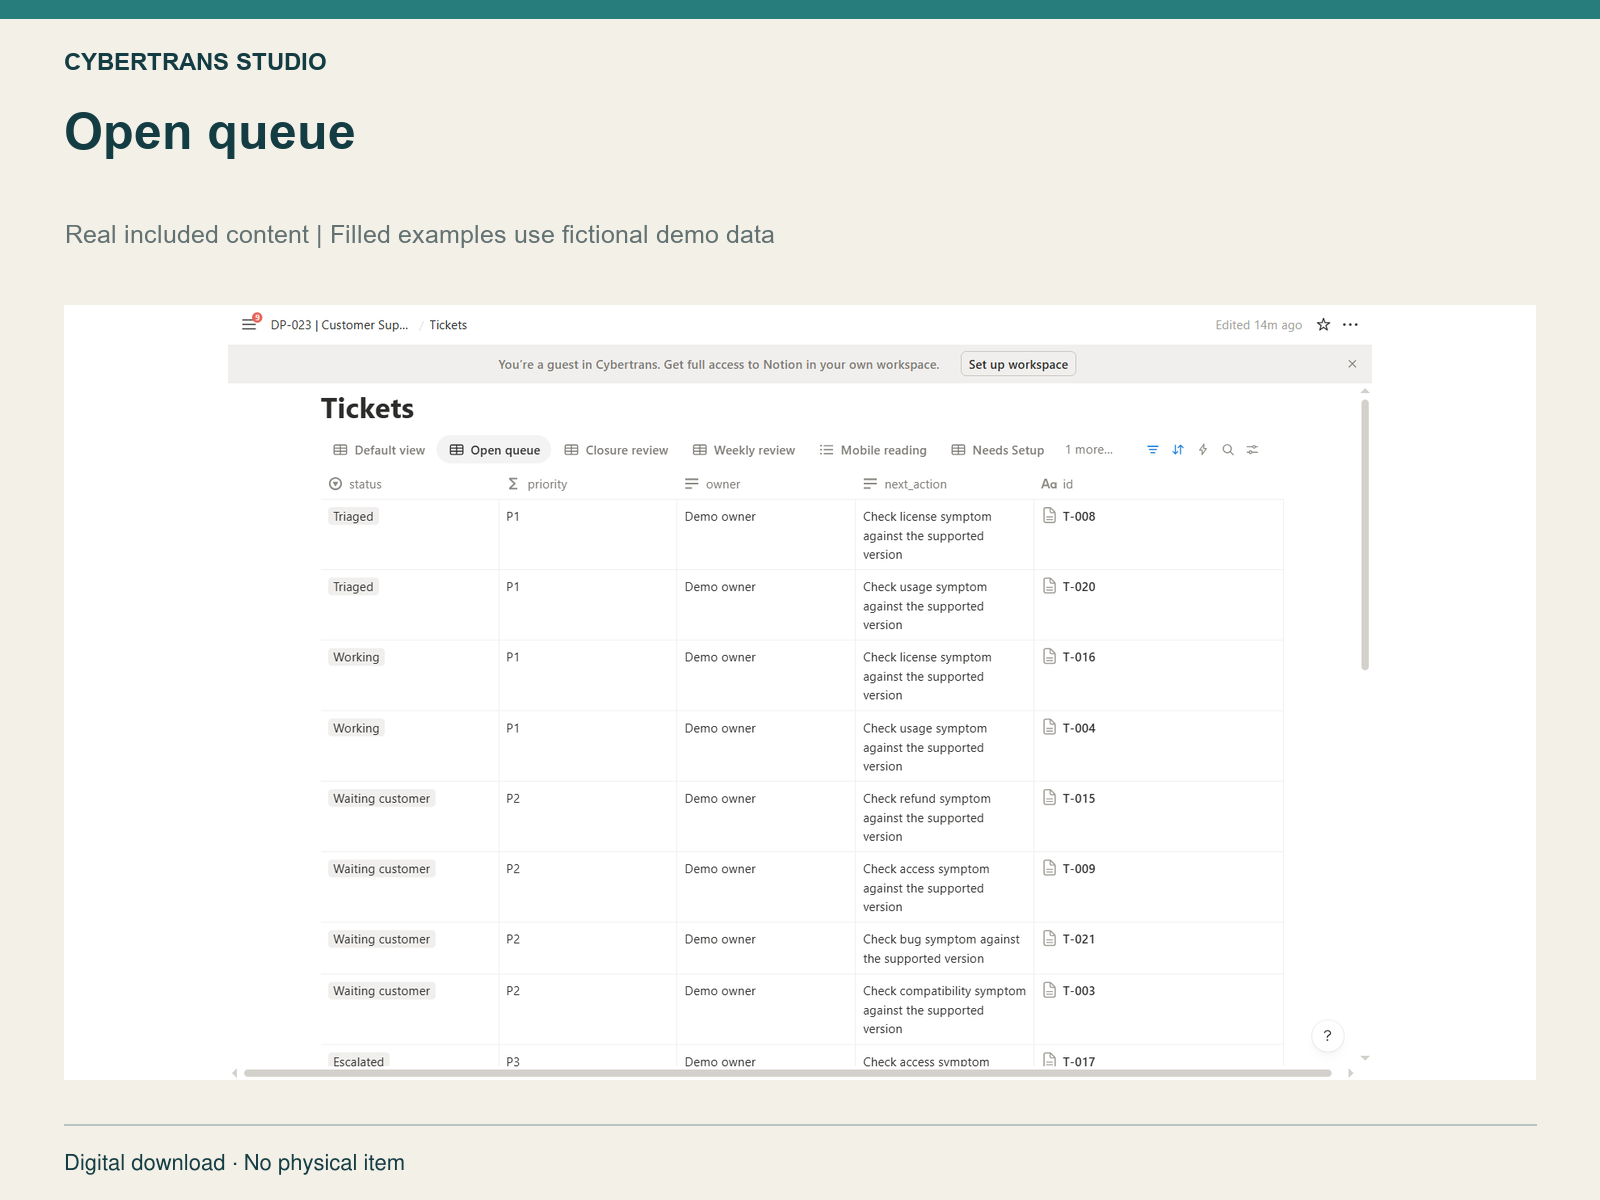1600x1200 pixels.
Task: Open the help question mark button
Action: click(1327, 1036)
